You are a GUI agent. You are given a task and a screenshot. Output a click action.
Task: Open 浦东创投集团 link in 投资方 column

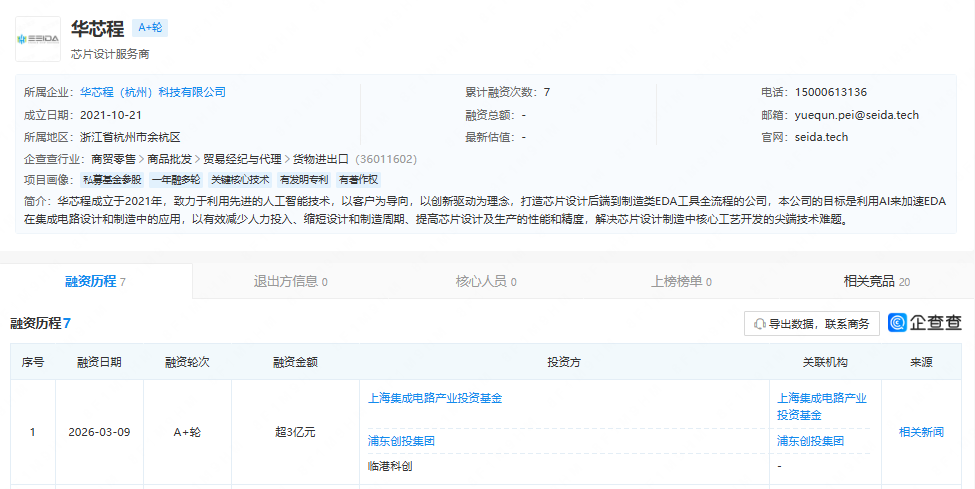pyautogui.click(x=401, y=440)
